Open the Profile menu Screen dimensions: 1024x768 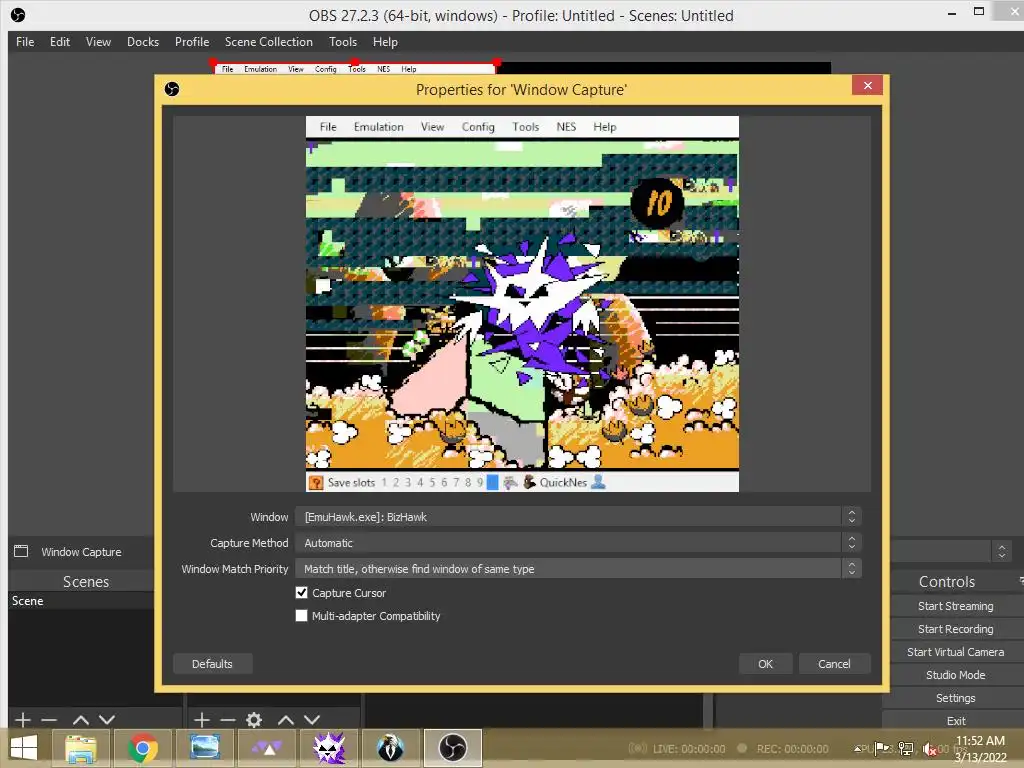click(191, 42)
